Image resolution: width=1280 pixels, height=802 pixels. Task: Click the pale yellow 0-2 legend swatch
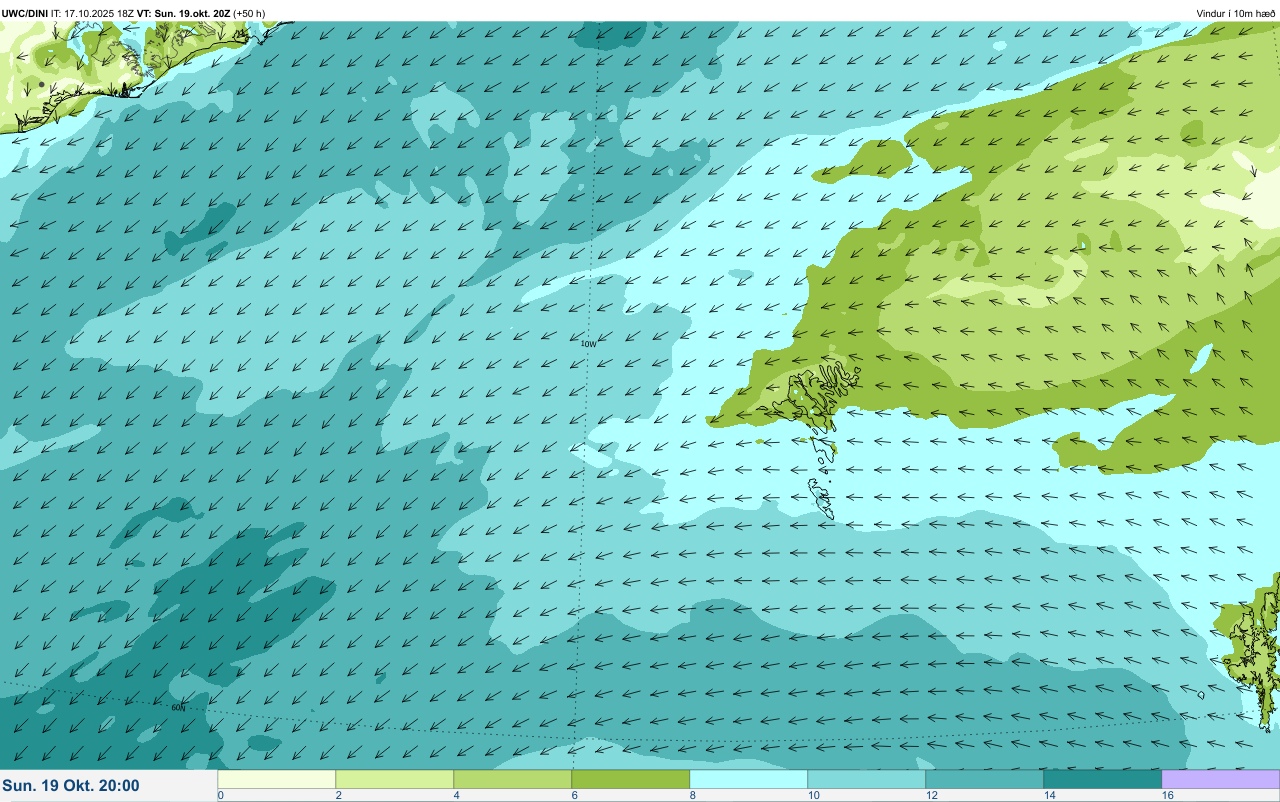pyautogui.click(x=277, y=779)
